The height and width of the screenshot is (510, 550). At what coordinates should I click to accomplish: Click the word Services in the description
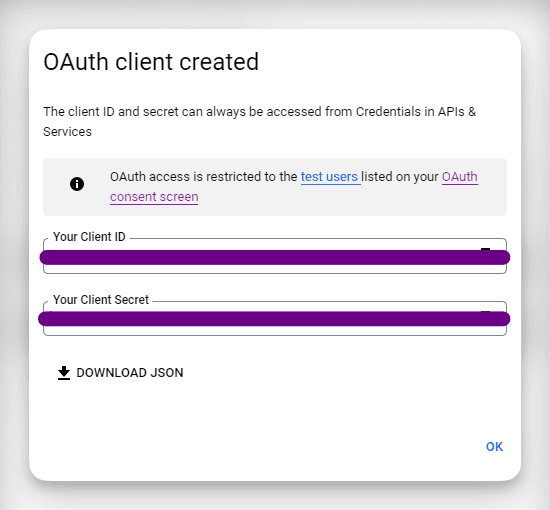point(67,132)
